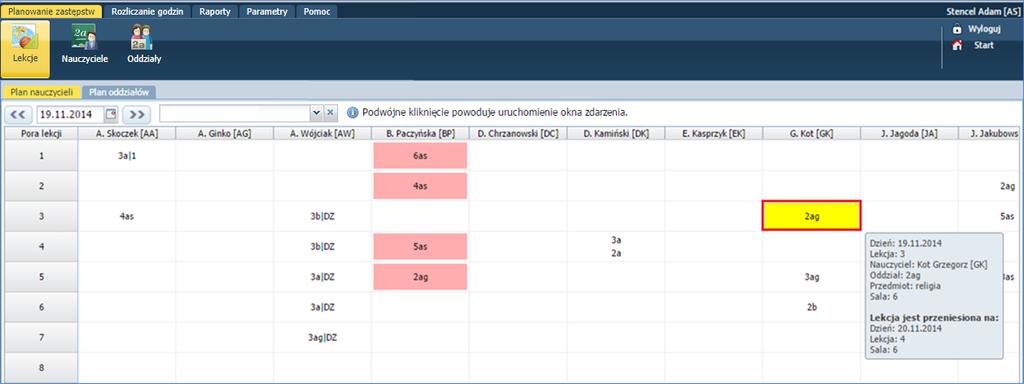Click the A. Skoczek [AA] column header
The image size is (1024, 384).
pos(127,134)
